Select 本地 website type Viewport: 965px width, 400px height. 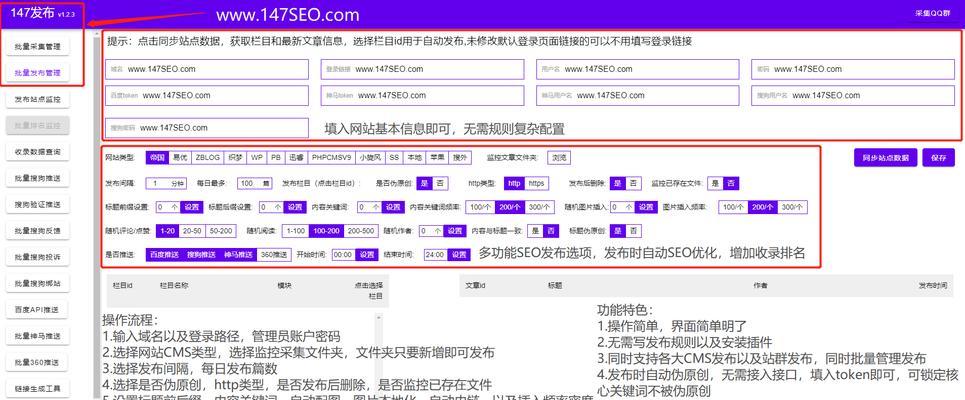pos(415,158)
